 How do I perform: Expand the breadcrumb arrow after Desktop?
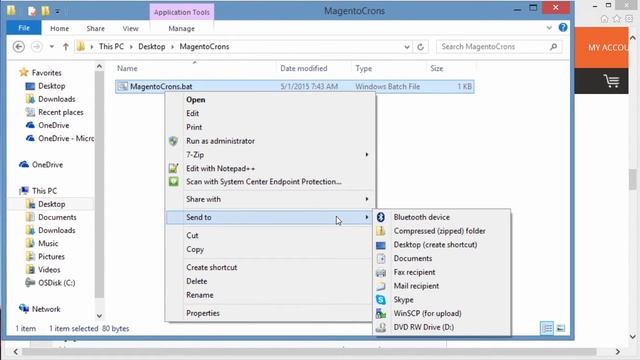coord(172,47)
